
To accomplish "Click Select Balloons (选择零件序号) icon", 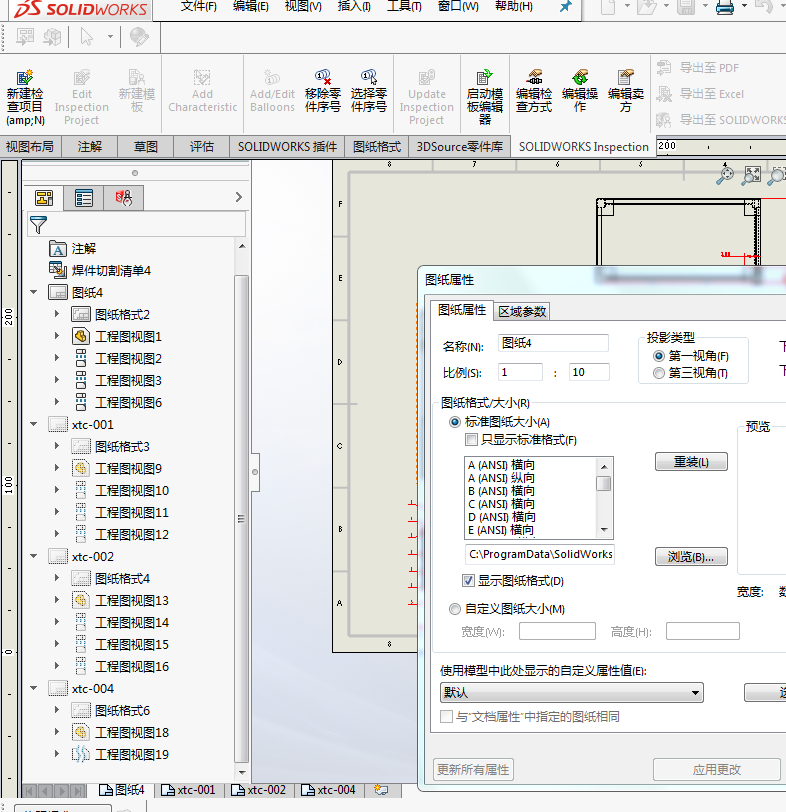I will pyautogui.click(x=369, y=77).
